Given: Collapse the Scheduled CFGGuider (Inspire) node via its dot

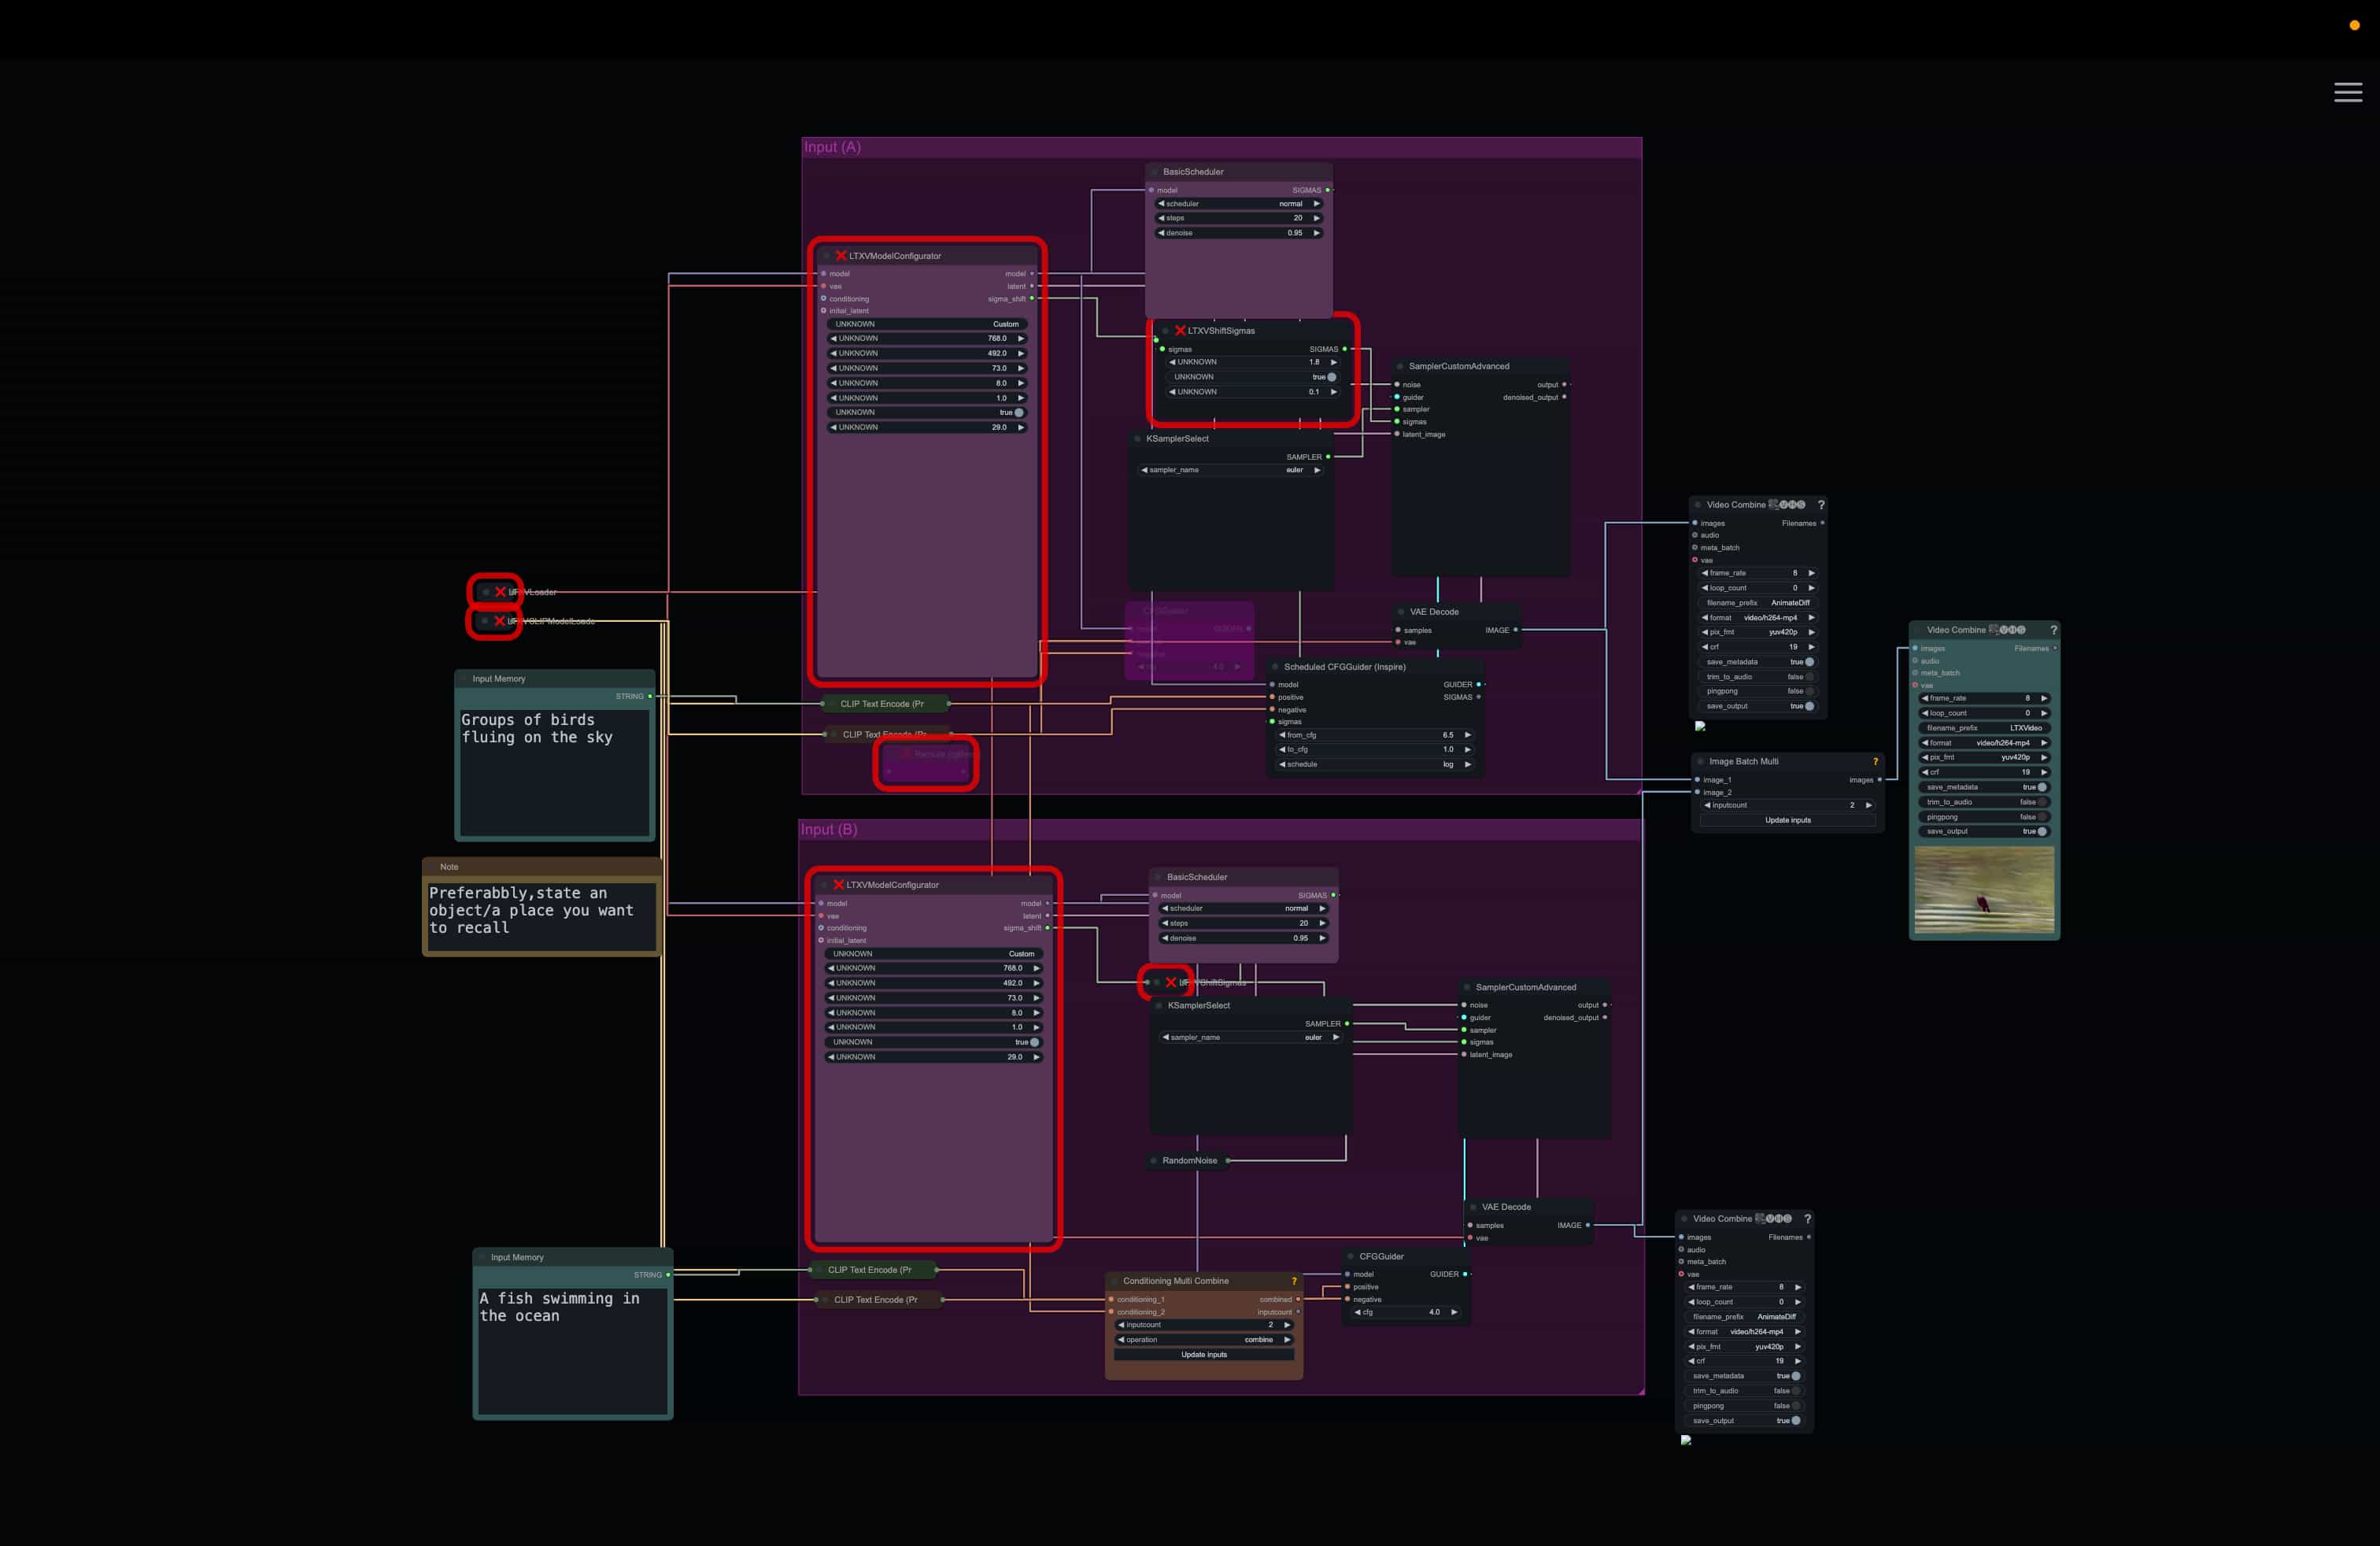Looking at the screenshot, I should click(x=1275, y=667).
